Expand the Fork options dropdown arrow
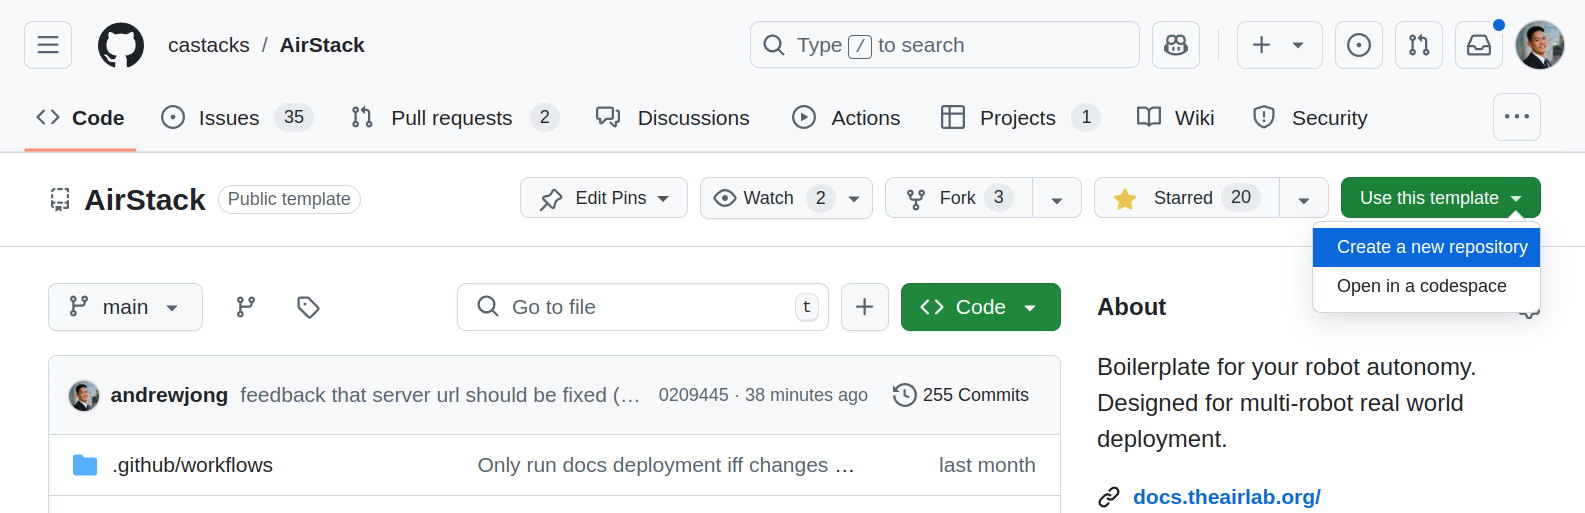The width and height of the screenshot is (1585, 513). pos(1057,199)
